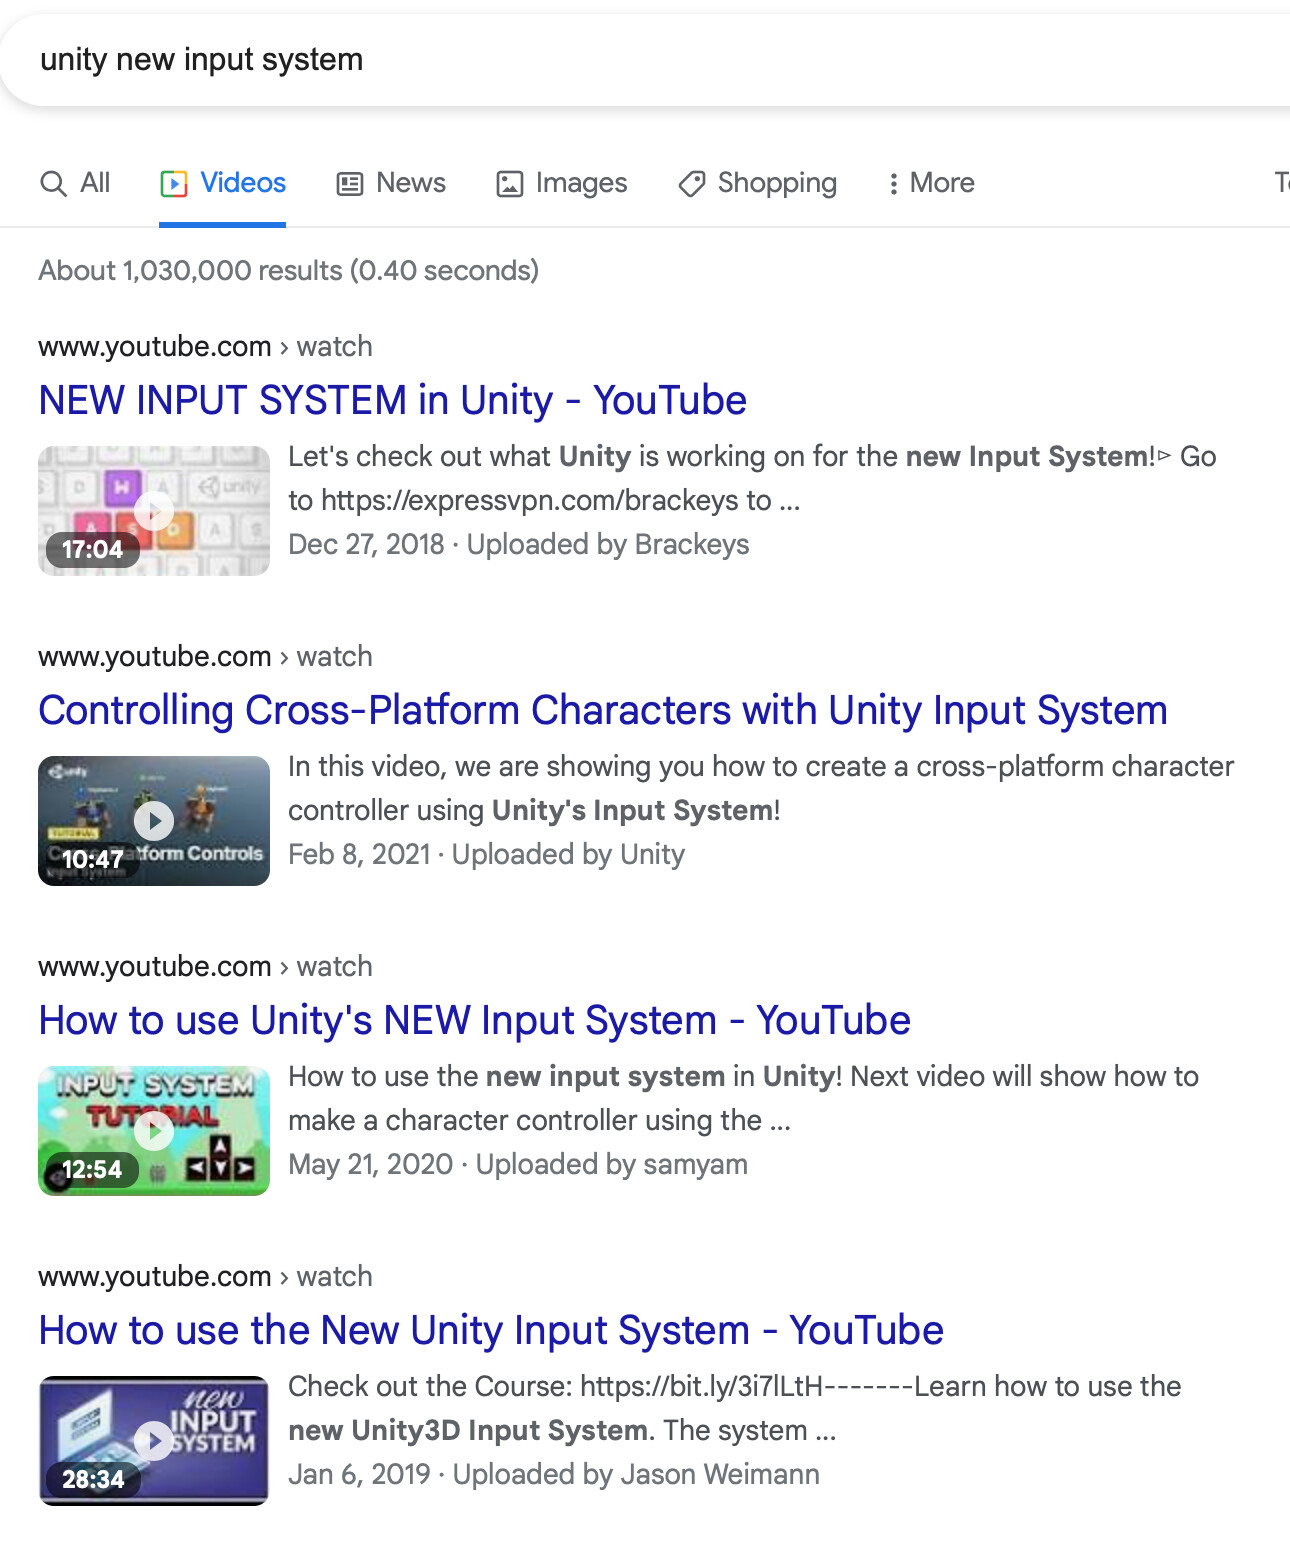
Task: Click the youtube.com URL above the samyam result
Action: tap(205, 967)
